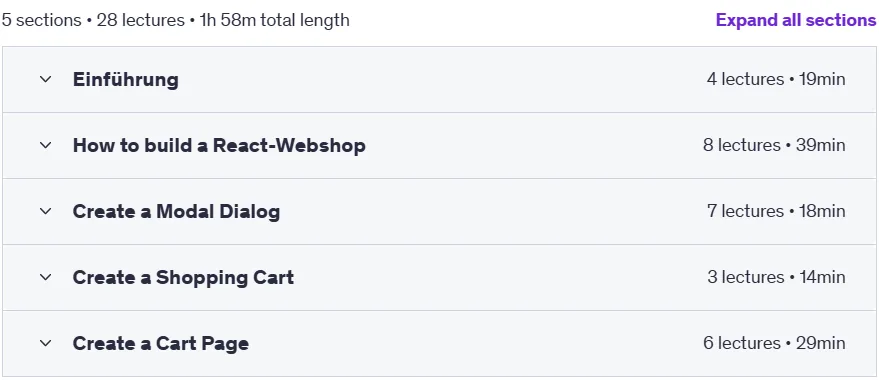Viewport: 879px width, 380px height.
Task: Click the 28 lectures summary text
Action: pos(141,20)
